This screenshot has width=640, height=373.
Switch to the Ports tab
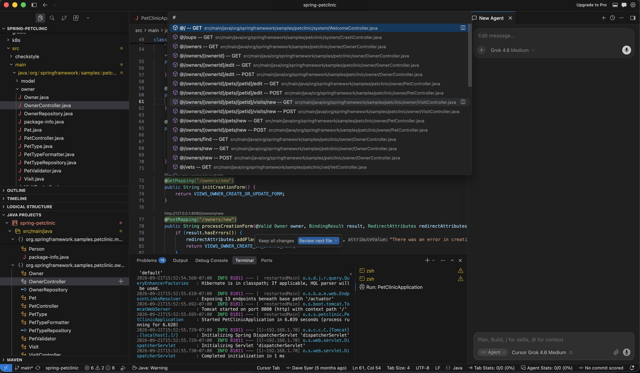[267, 260]
